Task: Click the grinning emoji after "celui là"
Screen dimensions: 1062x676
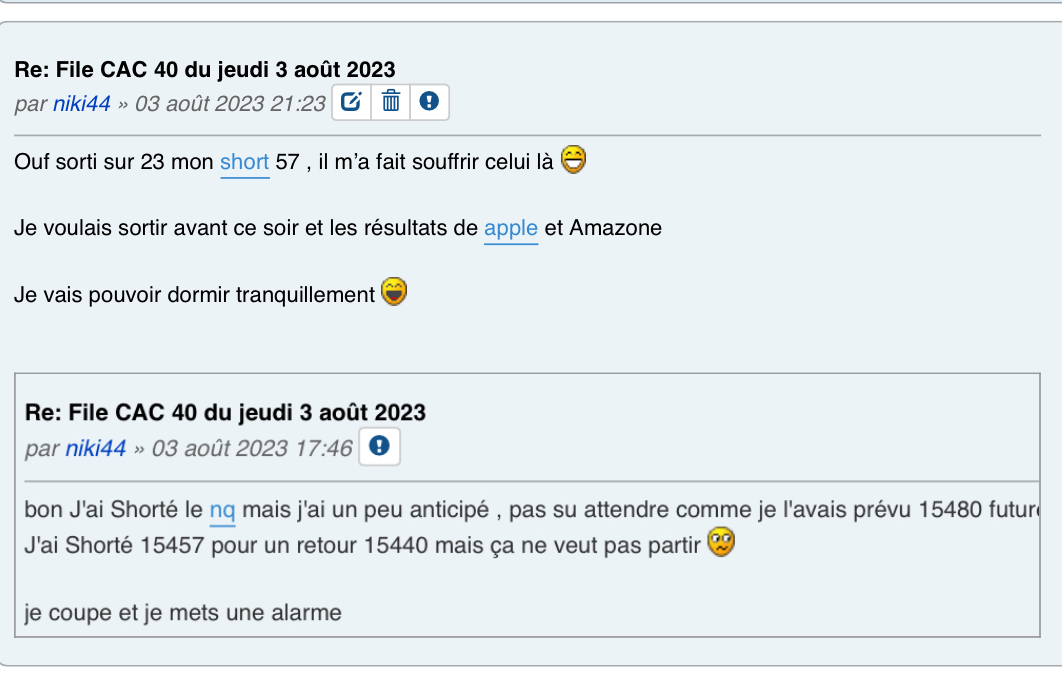Action: click(573, 160)
